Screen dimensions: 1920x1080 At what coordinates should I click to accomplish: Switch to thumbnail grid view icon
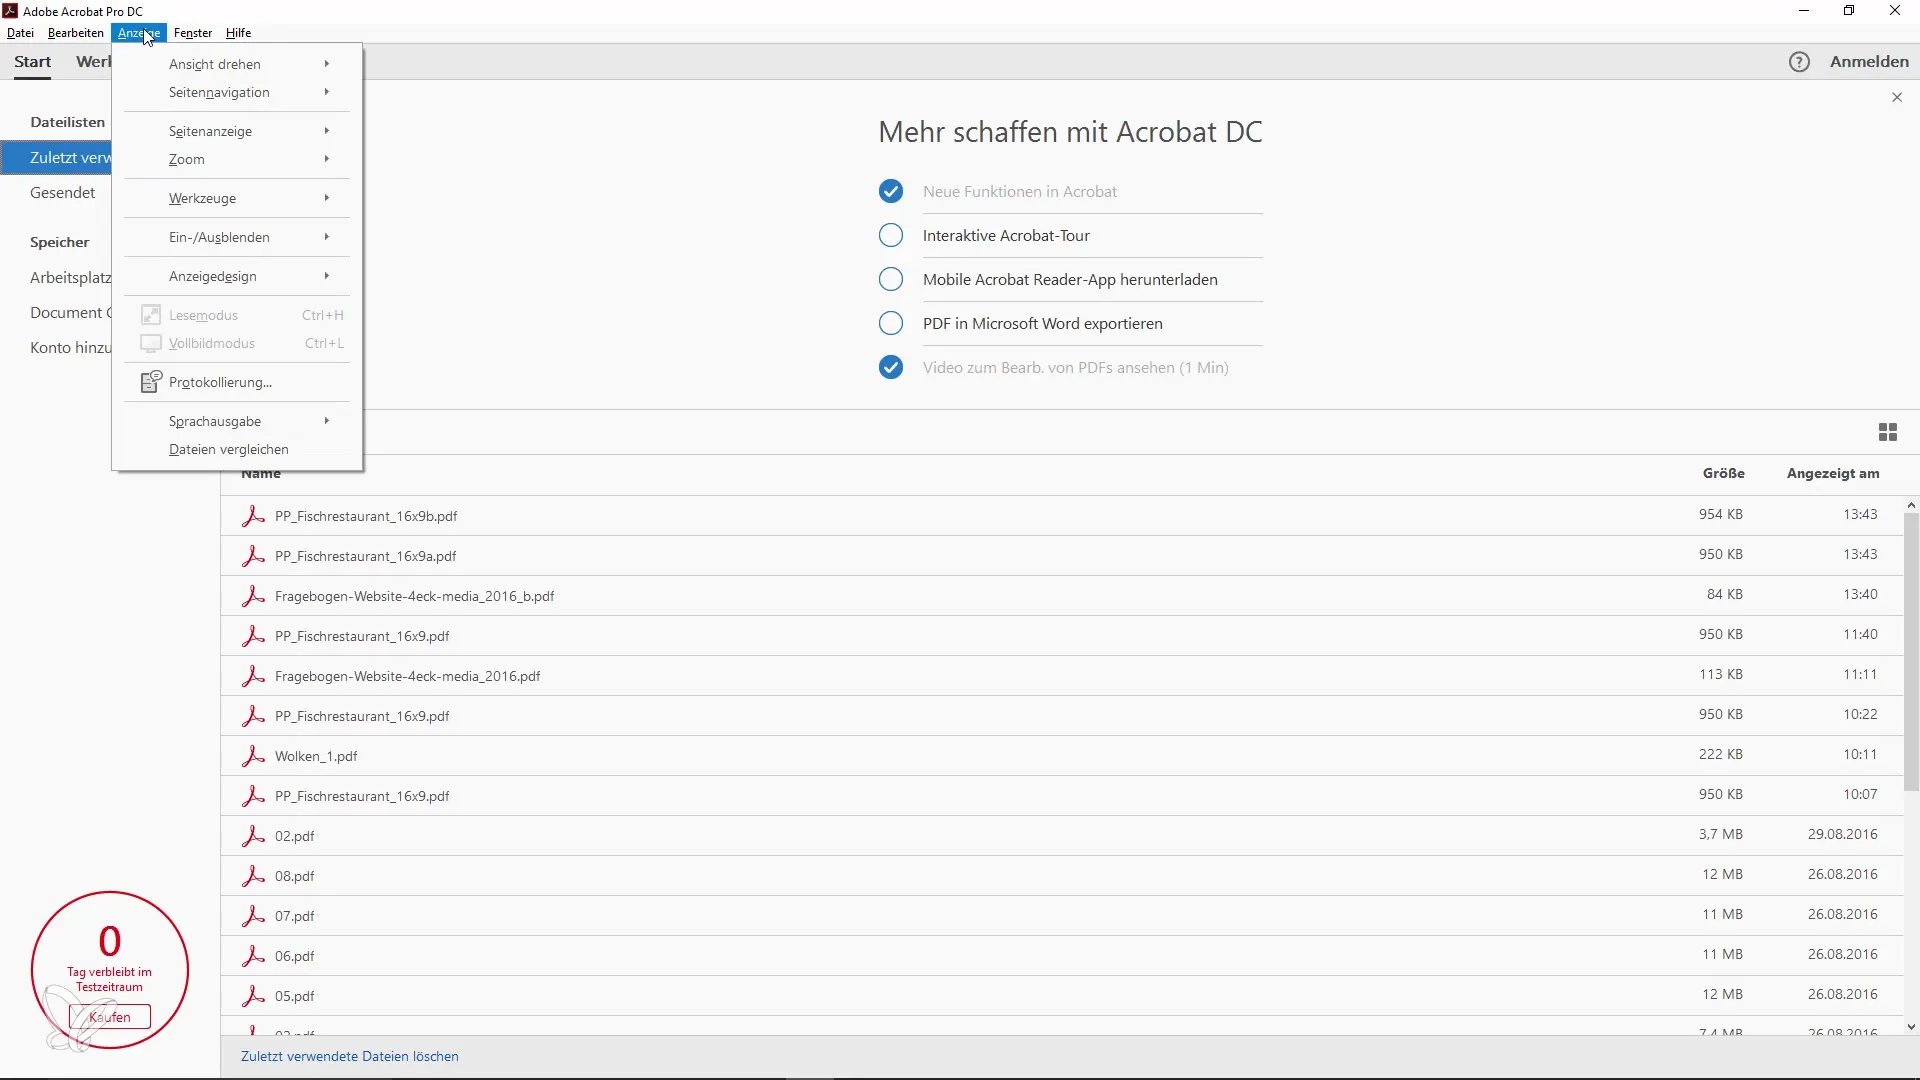[1887, 432]
